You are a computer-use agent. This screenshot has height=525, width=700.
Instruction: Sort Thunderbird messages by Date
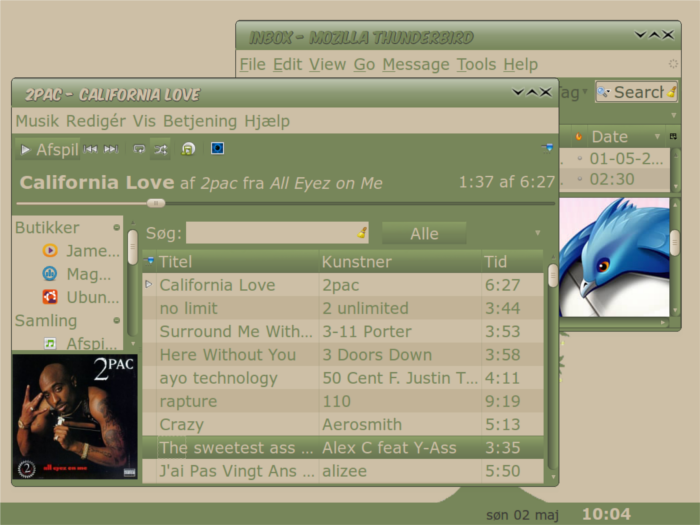625,137
